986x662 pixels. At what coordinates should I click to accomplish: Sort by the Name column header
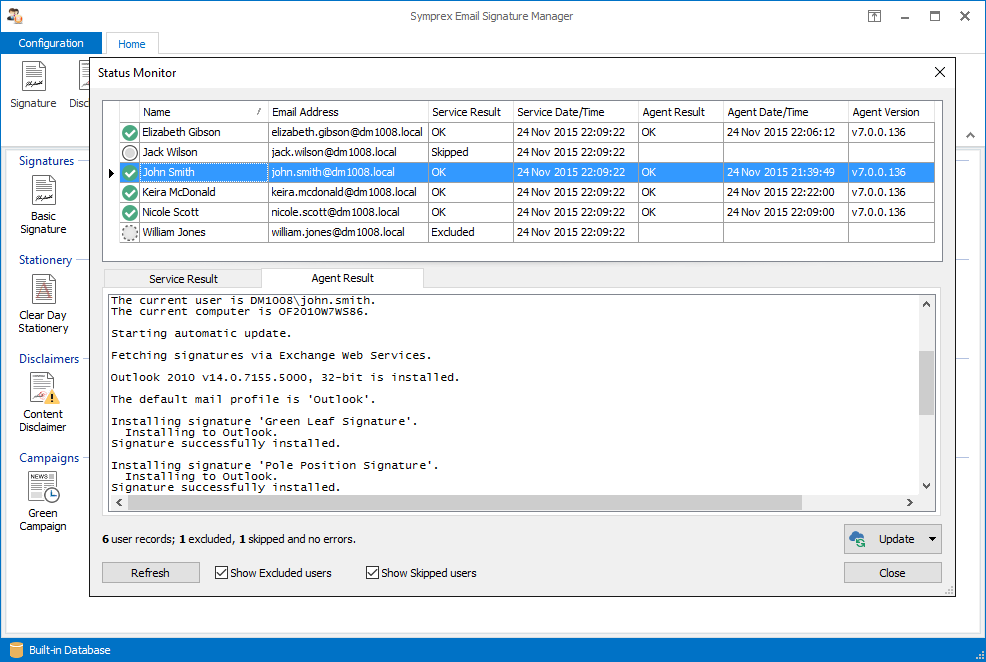coord(203,112)
